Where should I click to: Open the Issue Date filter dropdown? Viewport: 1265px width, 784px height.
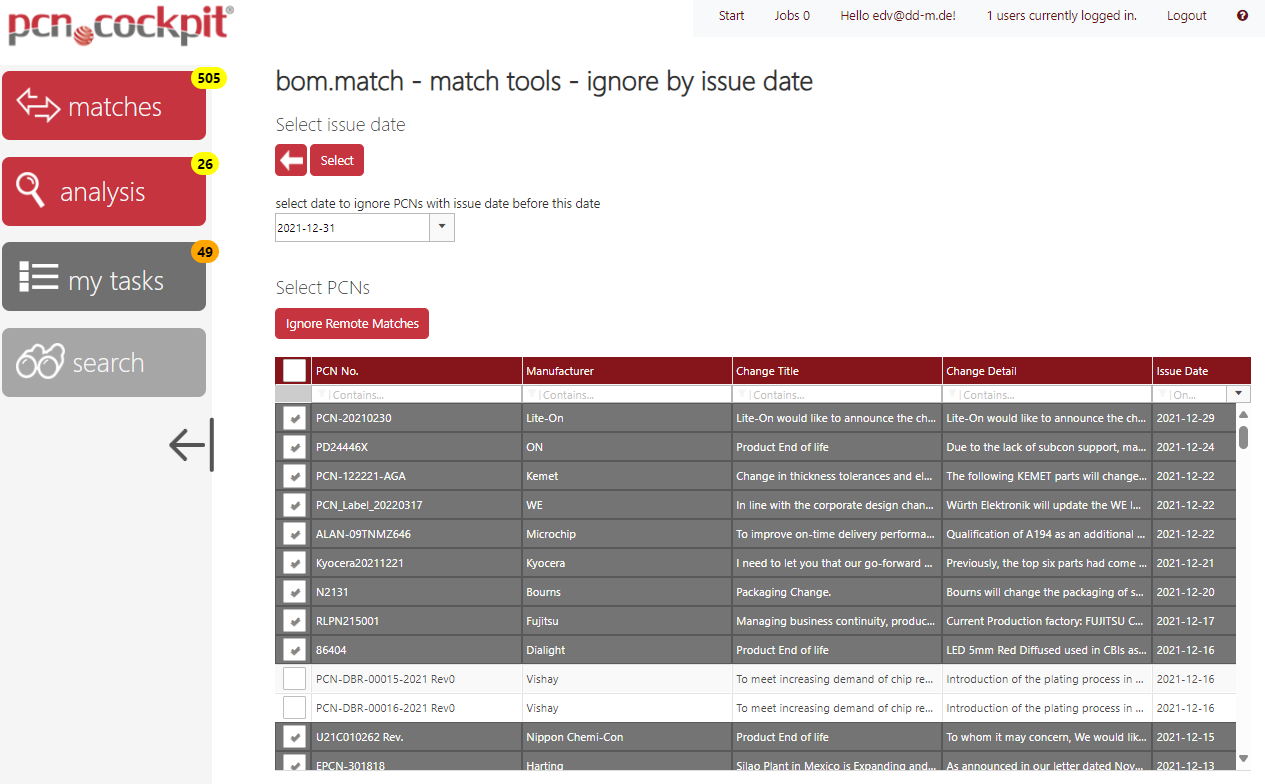[1239, 393]
